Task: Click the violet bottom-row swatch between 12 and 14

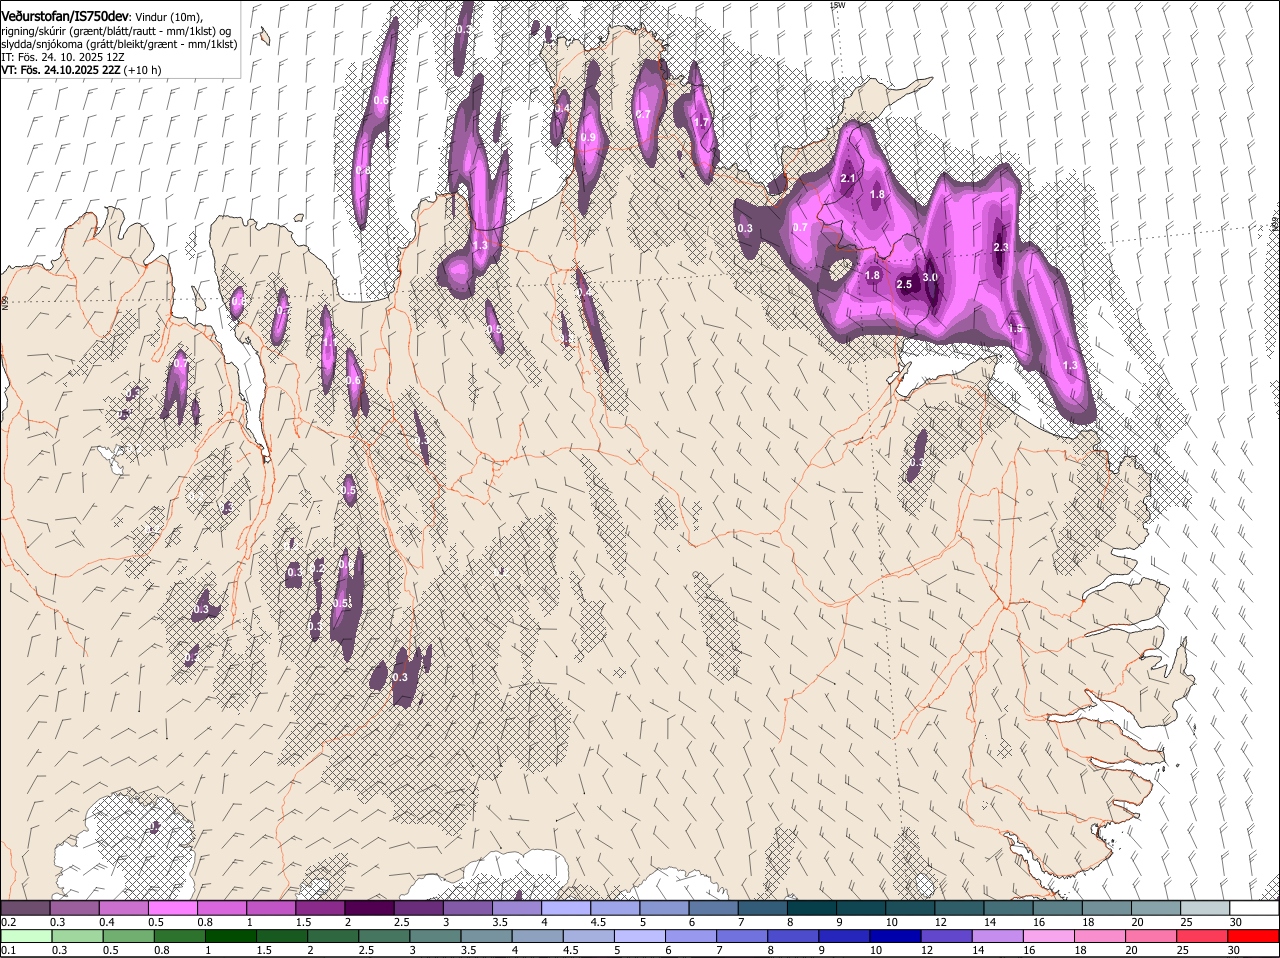Action: pos(947,936)
